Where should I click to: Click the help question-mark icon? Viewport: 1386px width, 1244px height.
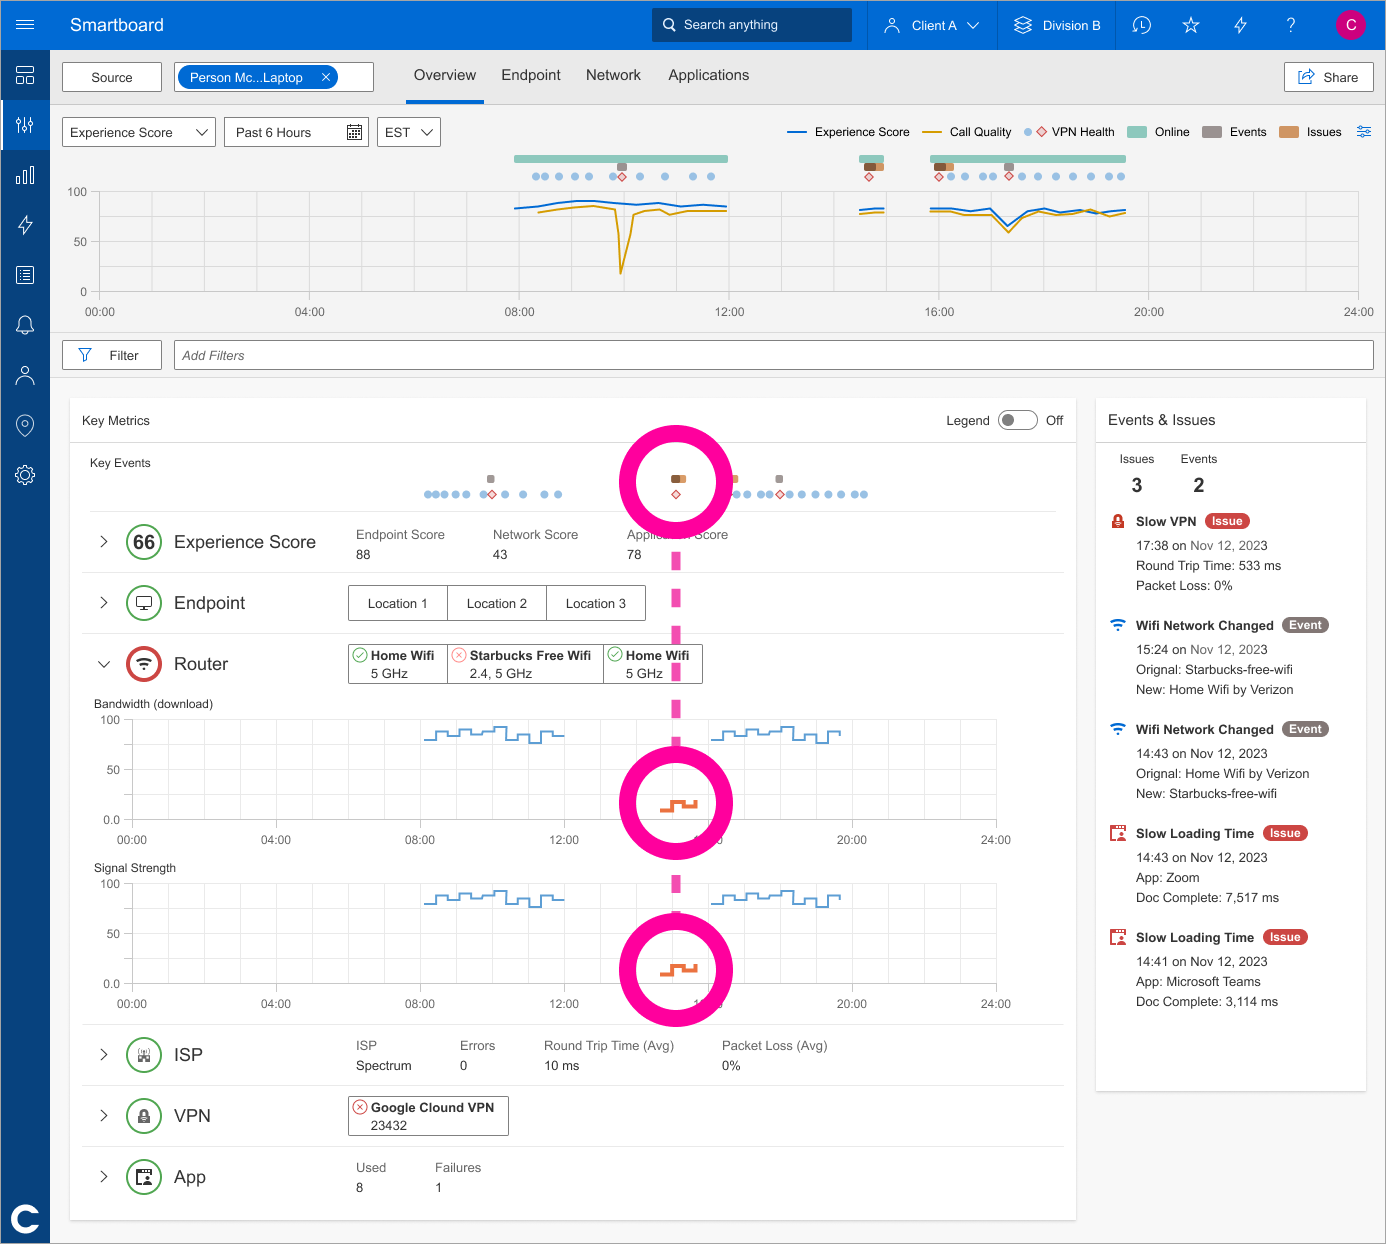click(x=1291, y=25)
